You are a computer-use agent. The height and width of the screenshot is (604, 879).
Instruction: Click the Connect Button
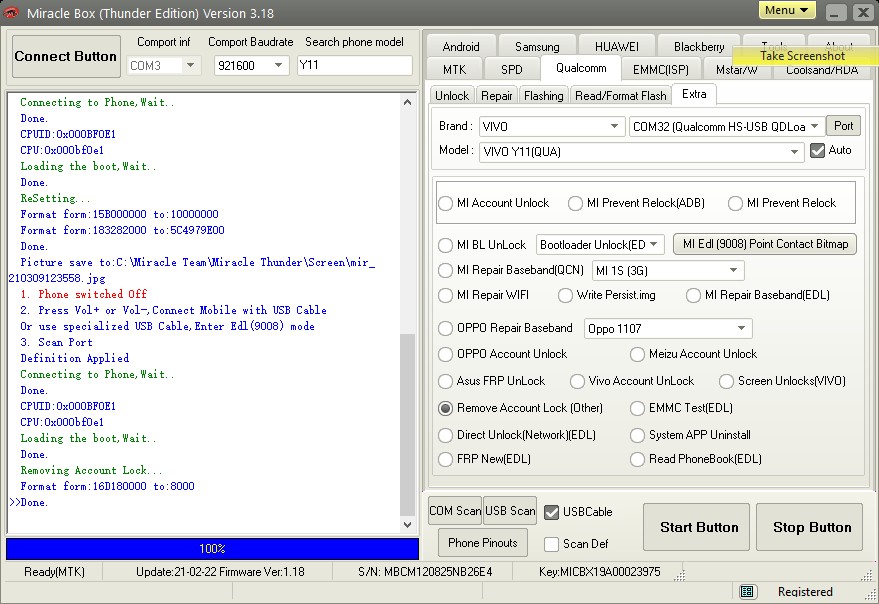click(66, 57)
